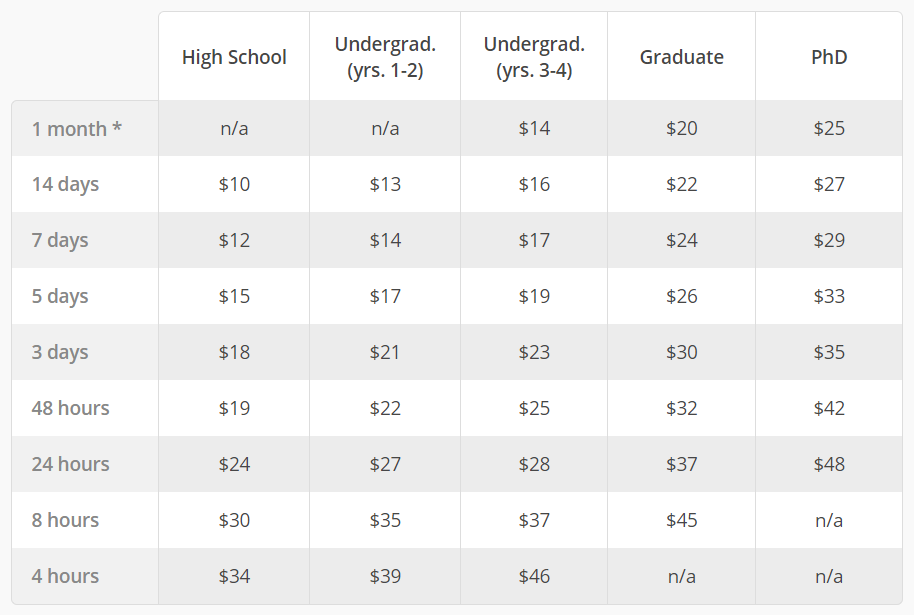This screenshot has width=914, height=615.
Task: Select $45 Graduate 8 hours price
Action: [681, 520]
